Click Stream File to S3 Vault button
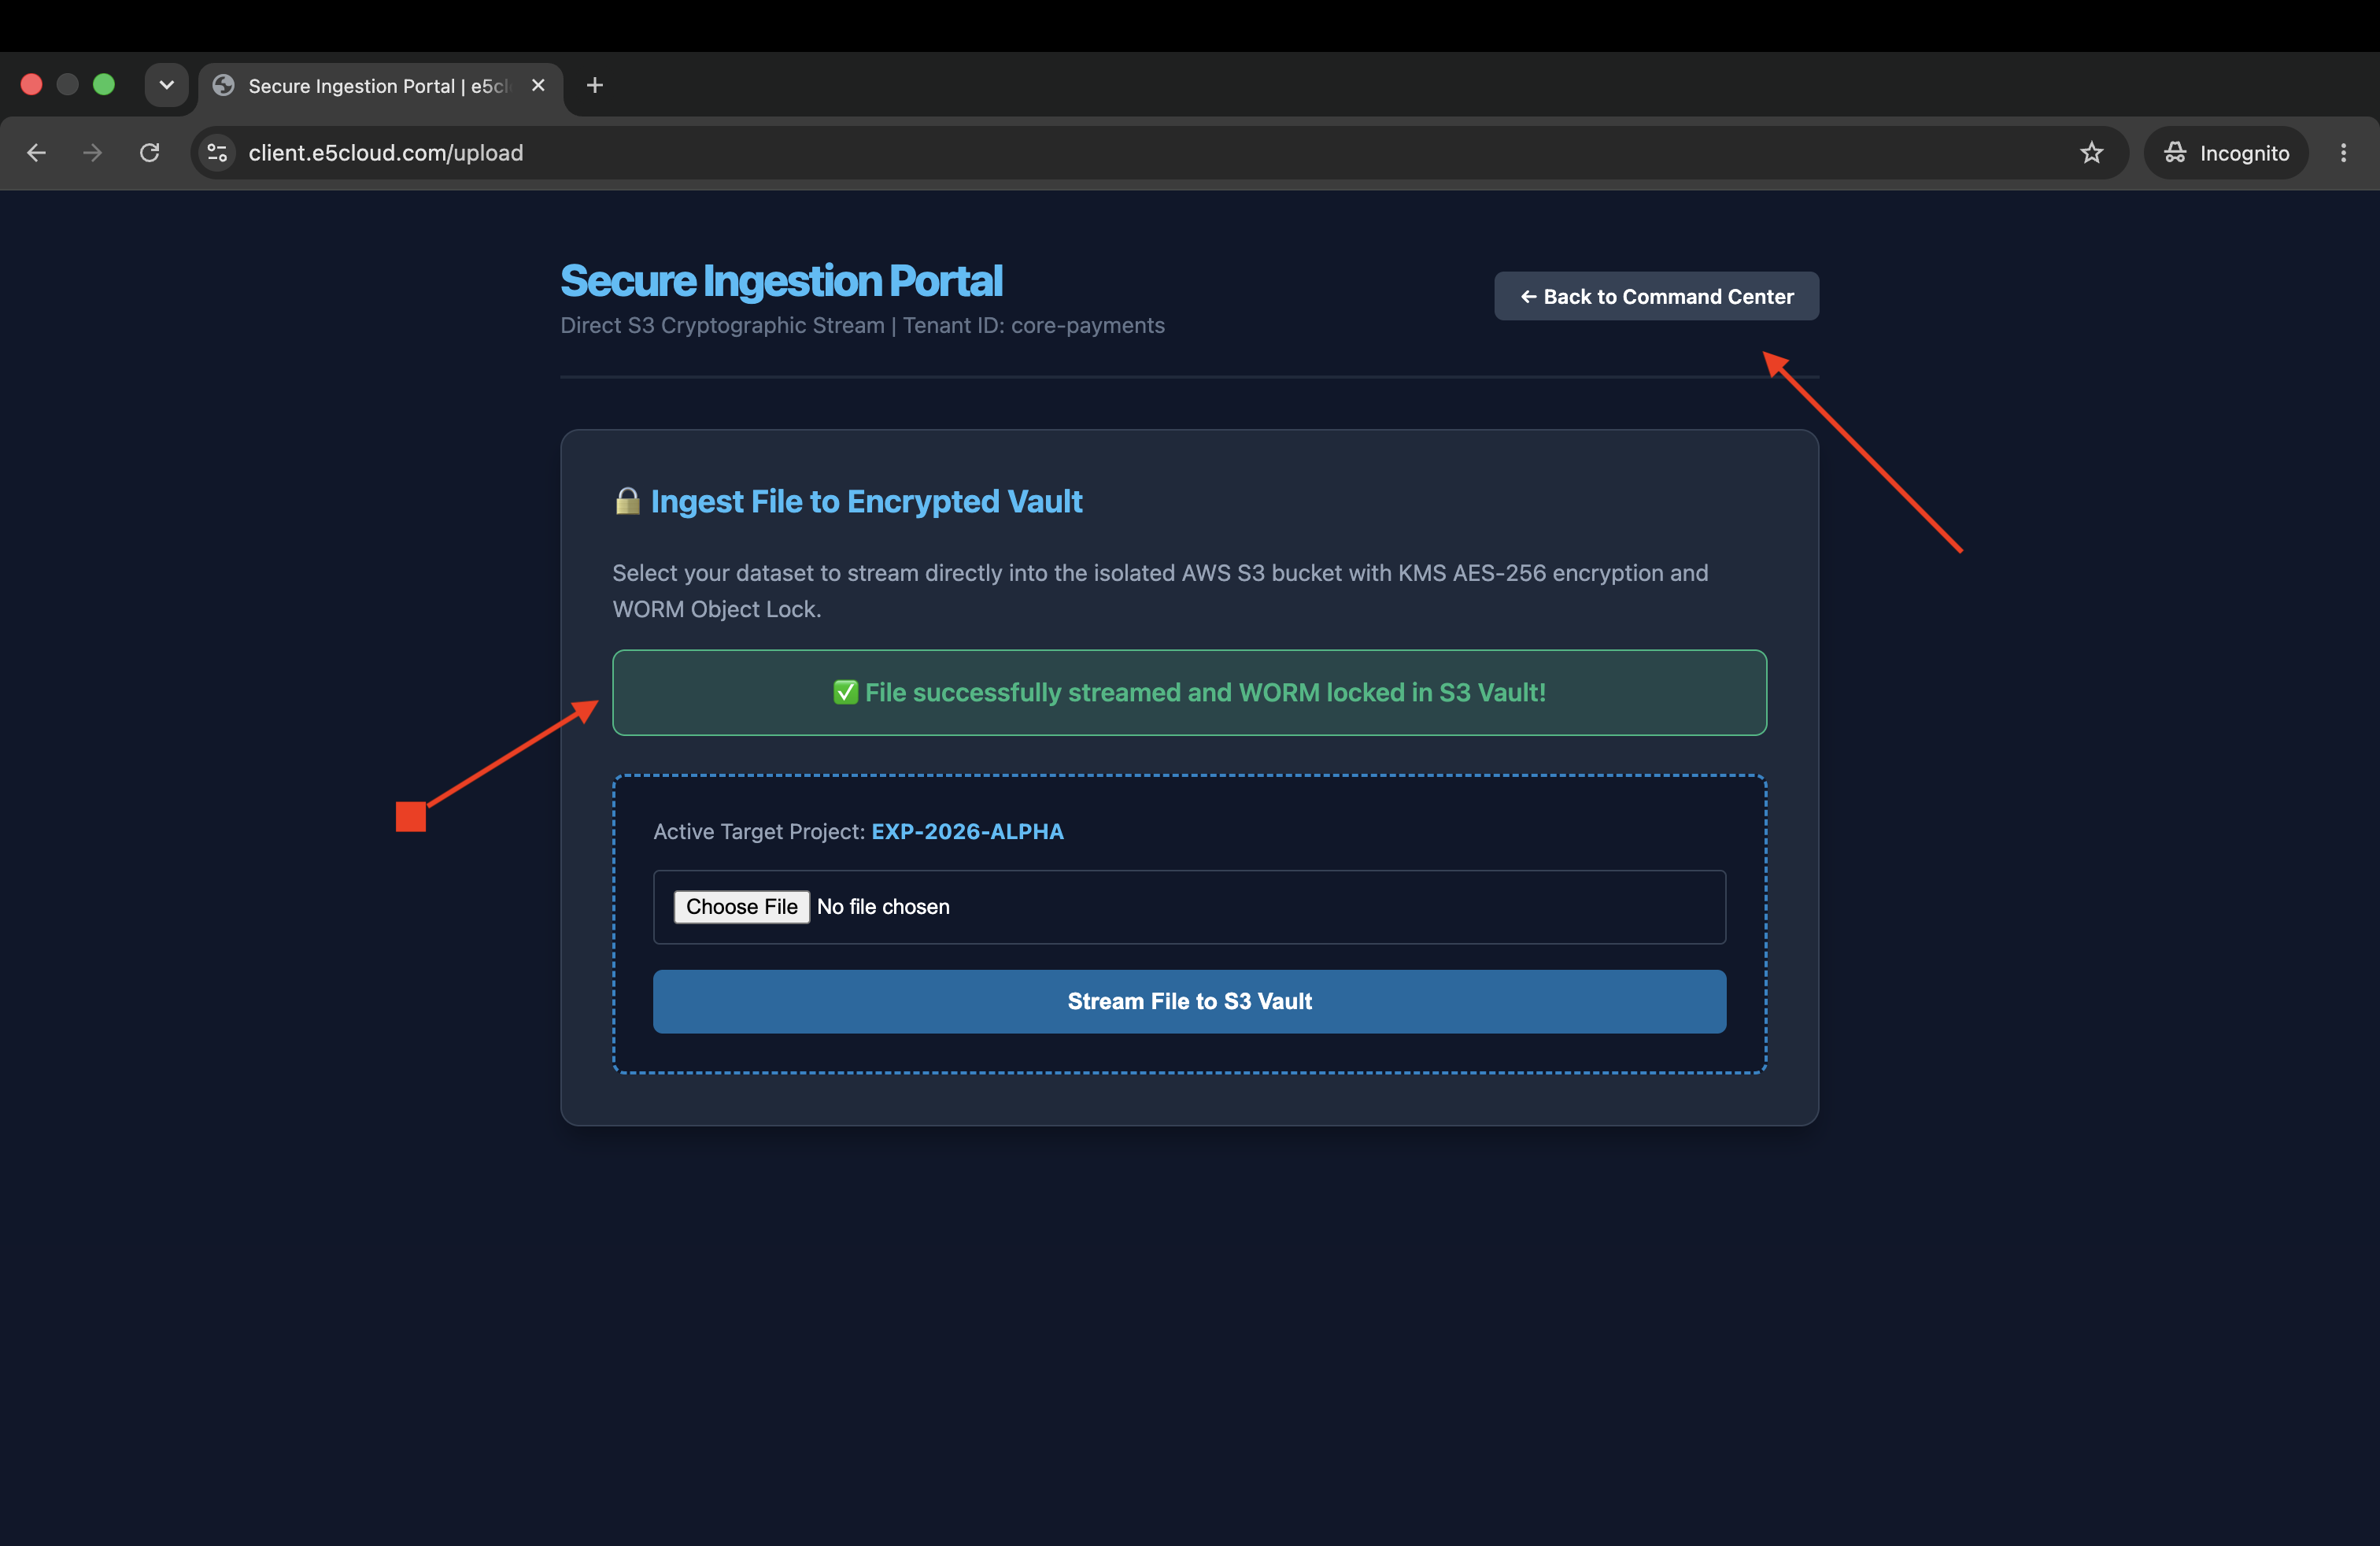The height and width of the screenshot is (1546, 2380). [x=1189, y=1001]
